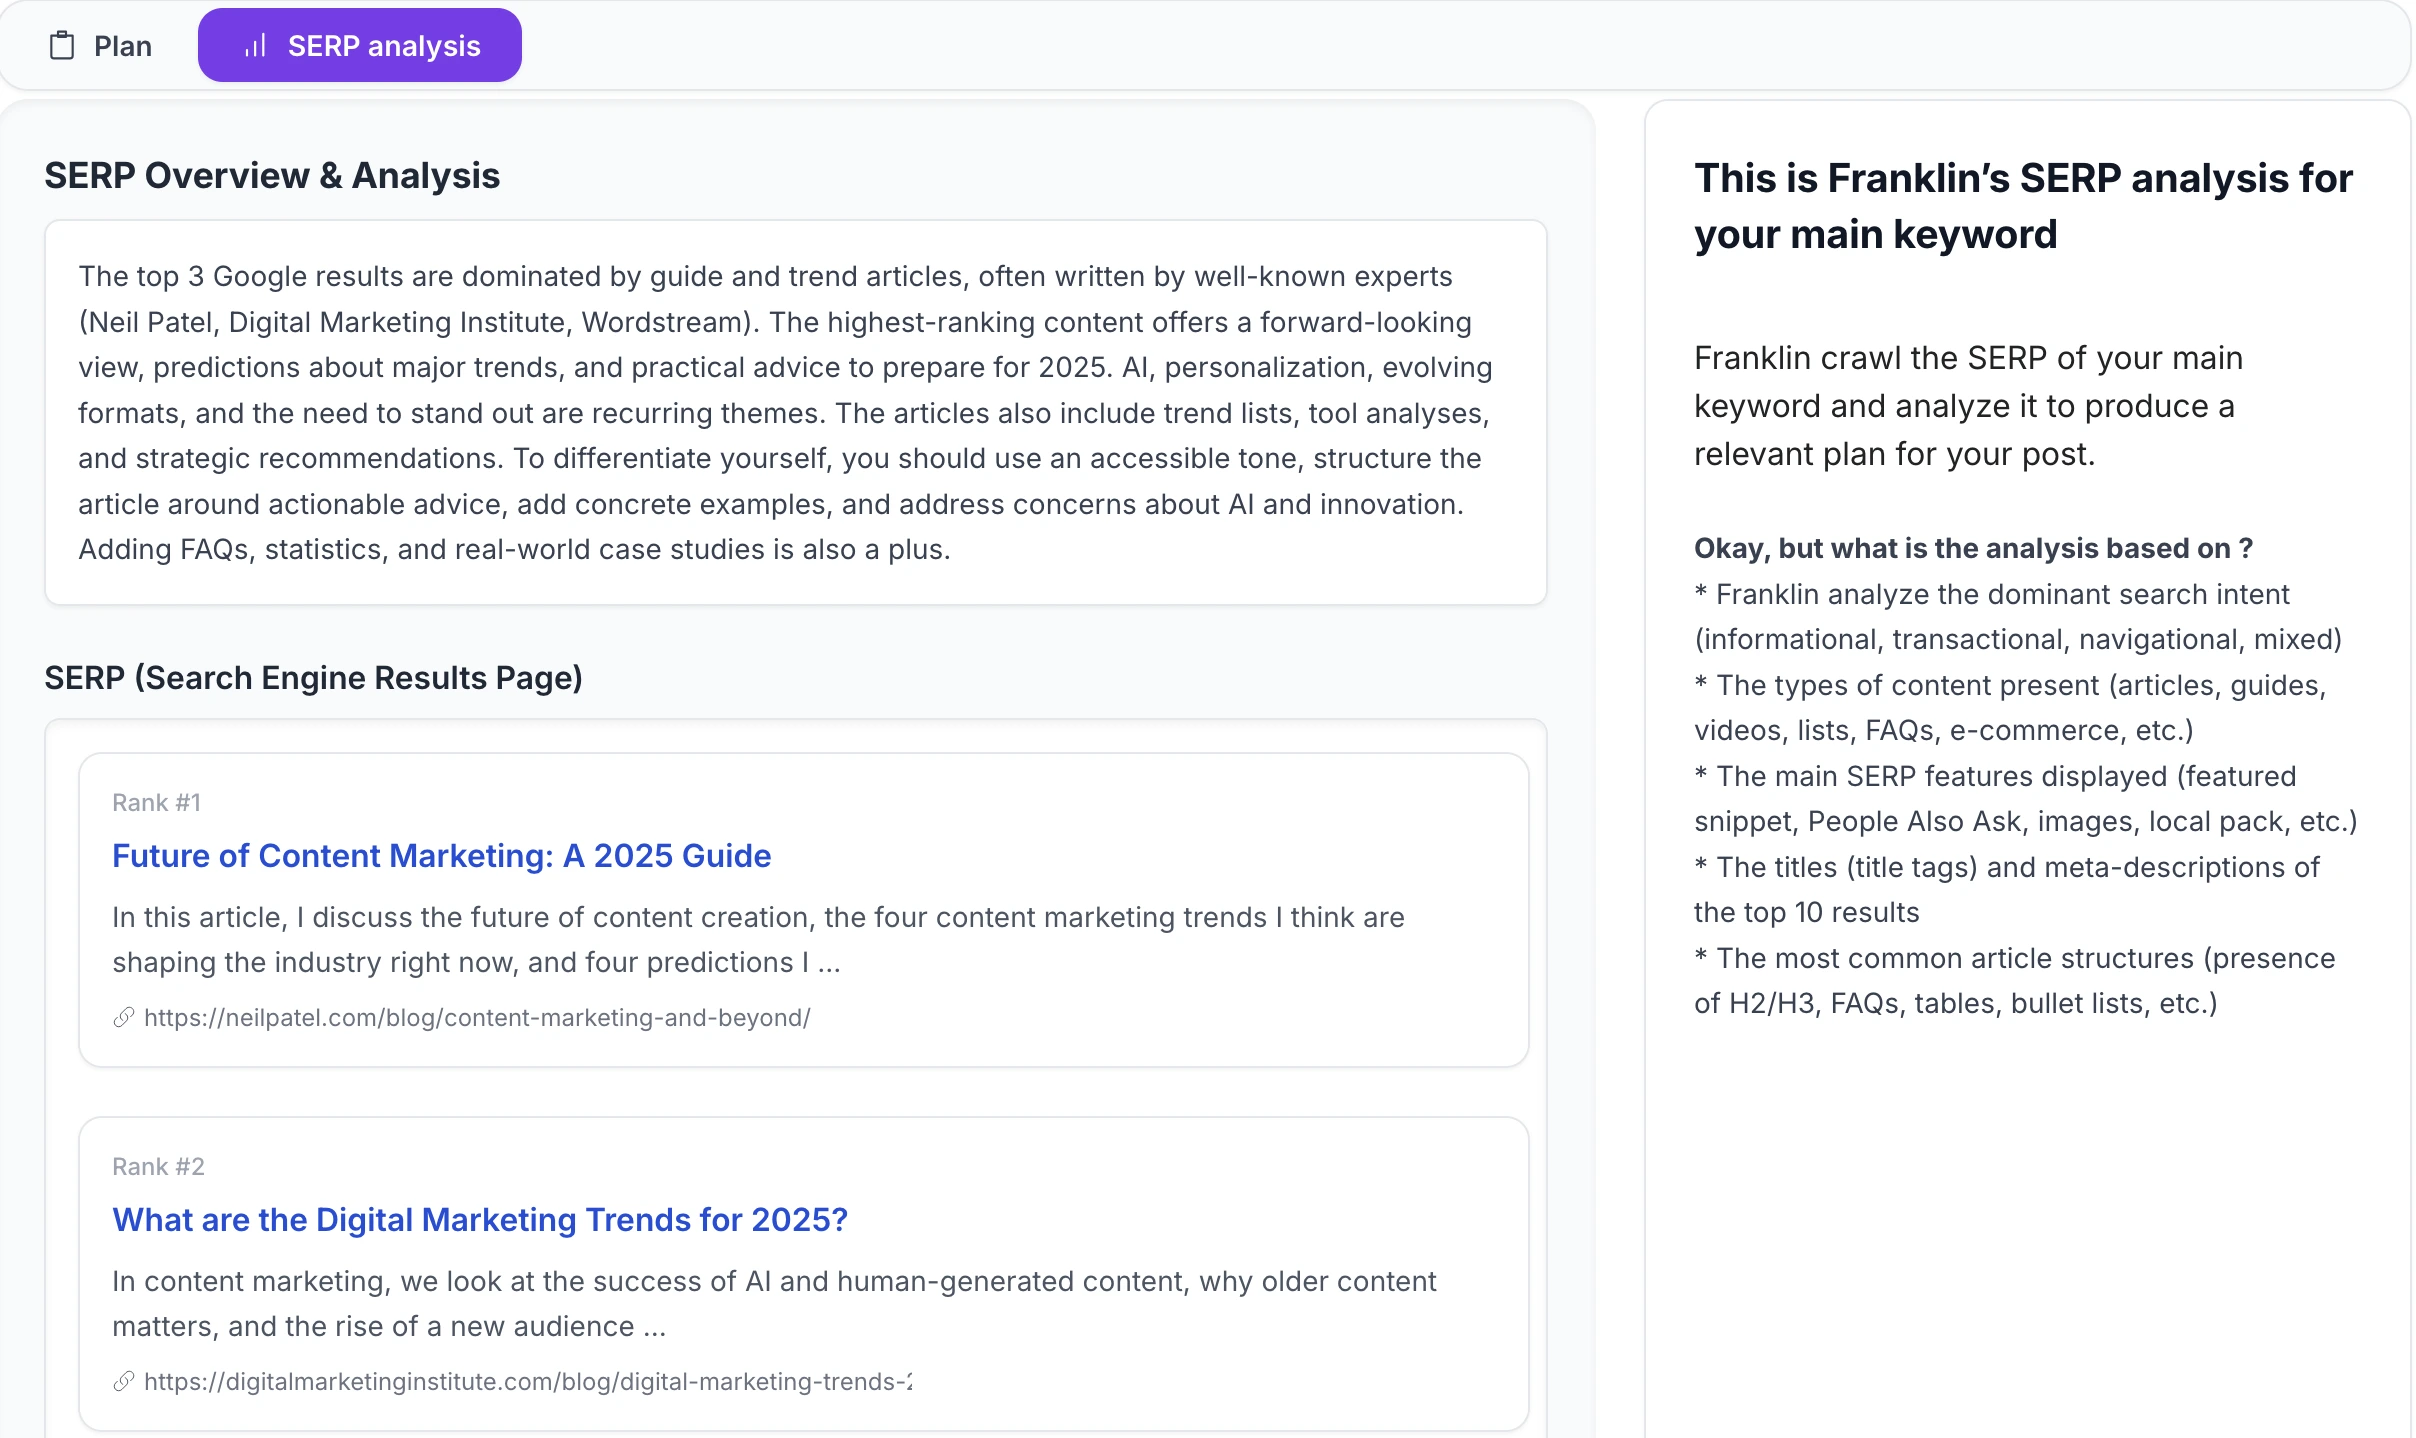Open the article Future of Content Marketing: A 2025 Guide

441,855
